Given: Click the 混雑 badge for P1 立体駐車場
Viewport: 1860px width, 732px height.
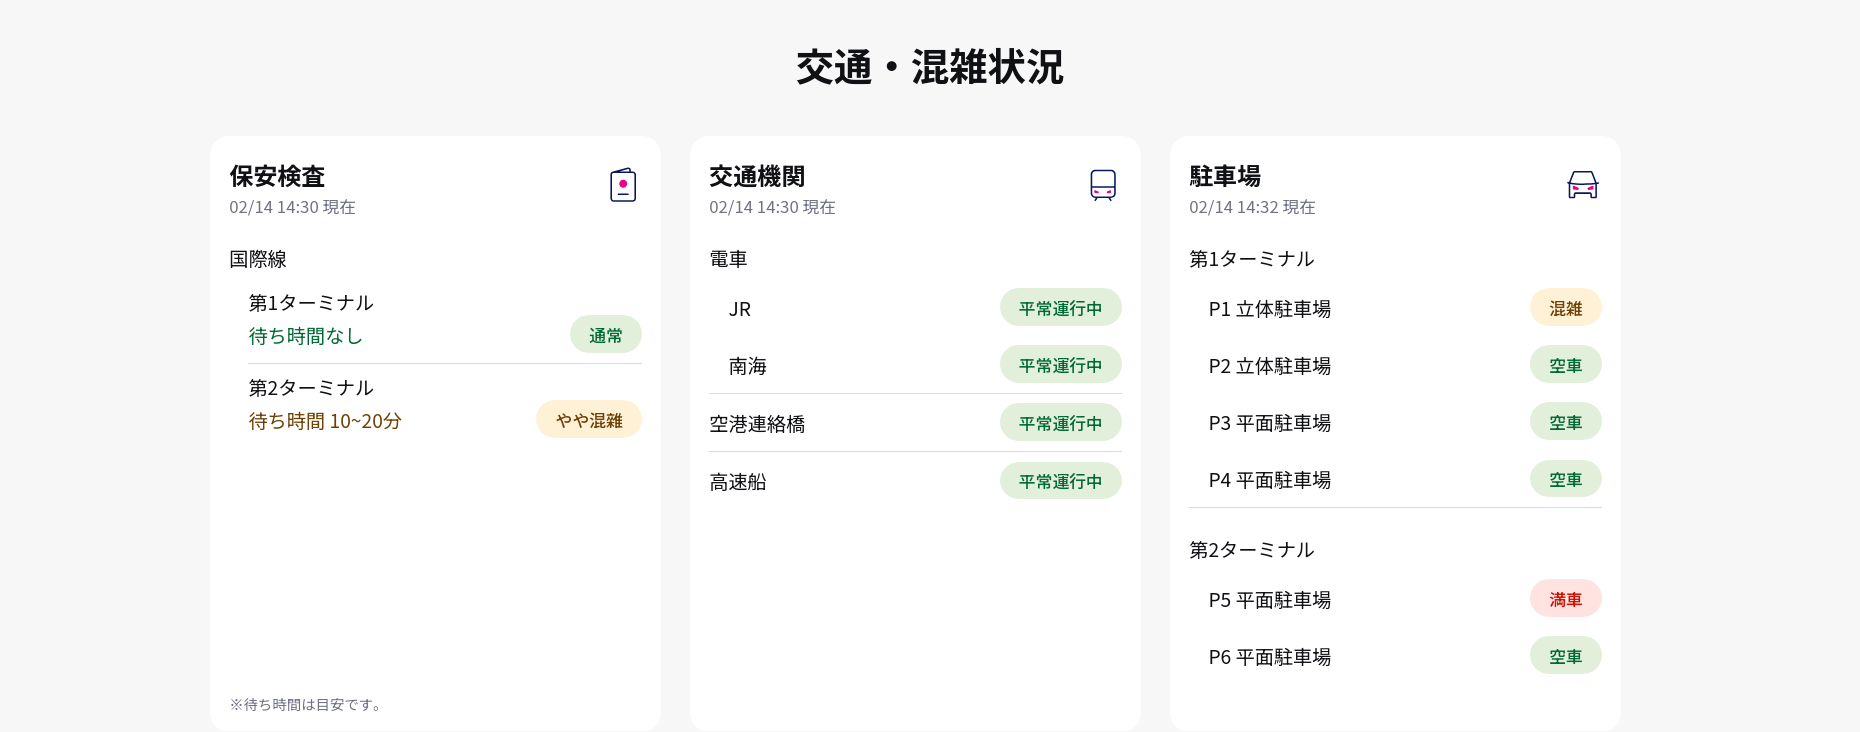Looking at the screenshot, I should point(1565,308).
